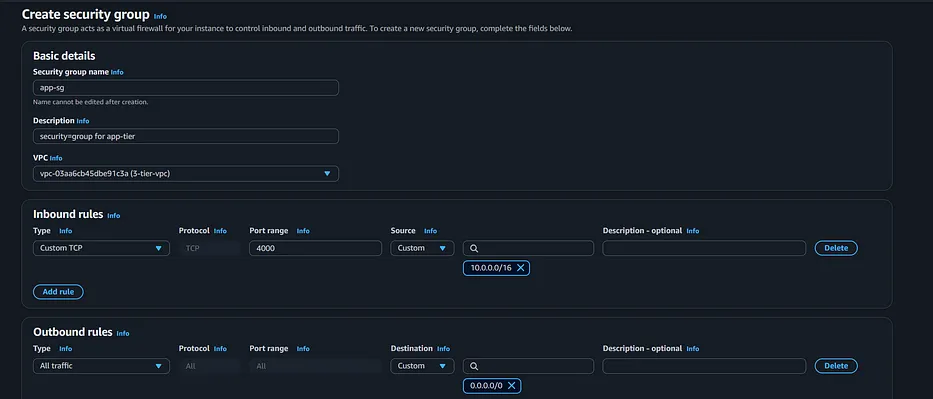The height and width of the screenshot is (399, 933).
Task: Click the Add rule button under Inbound rules
Action: [58, 292]
